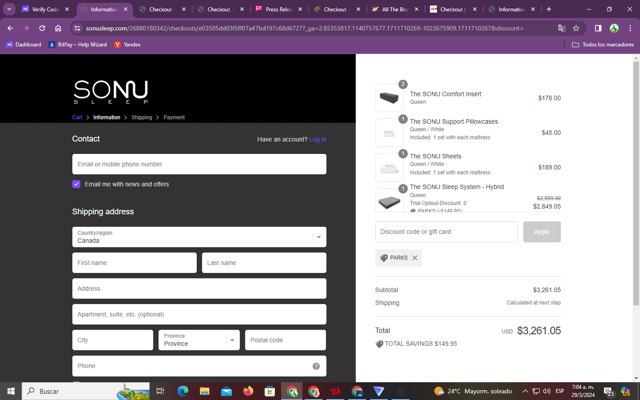Click the page vertical scrollbar

(x=636, y=183)
